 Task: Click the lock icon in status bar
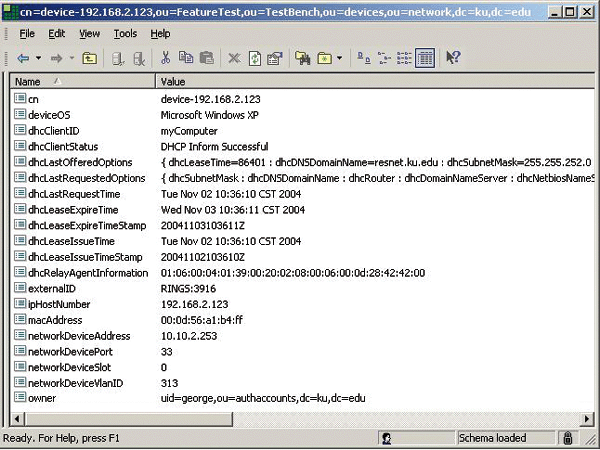tap(567, 438)
